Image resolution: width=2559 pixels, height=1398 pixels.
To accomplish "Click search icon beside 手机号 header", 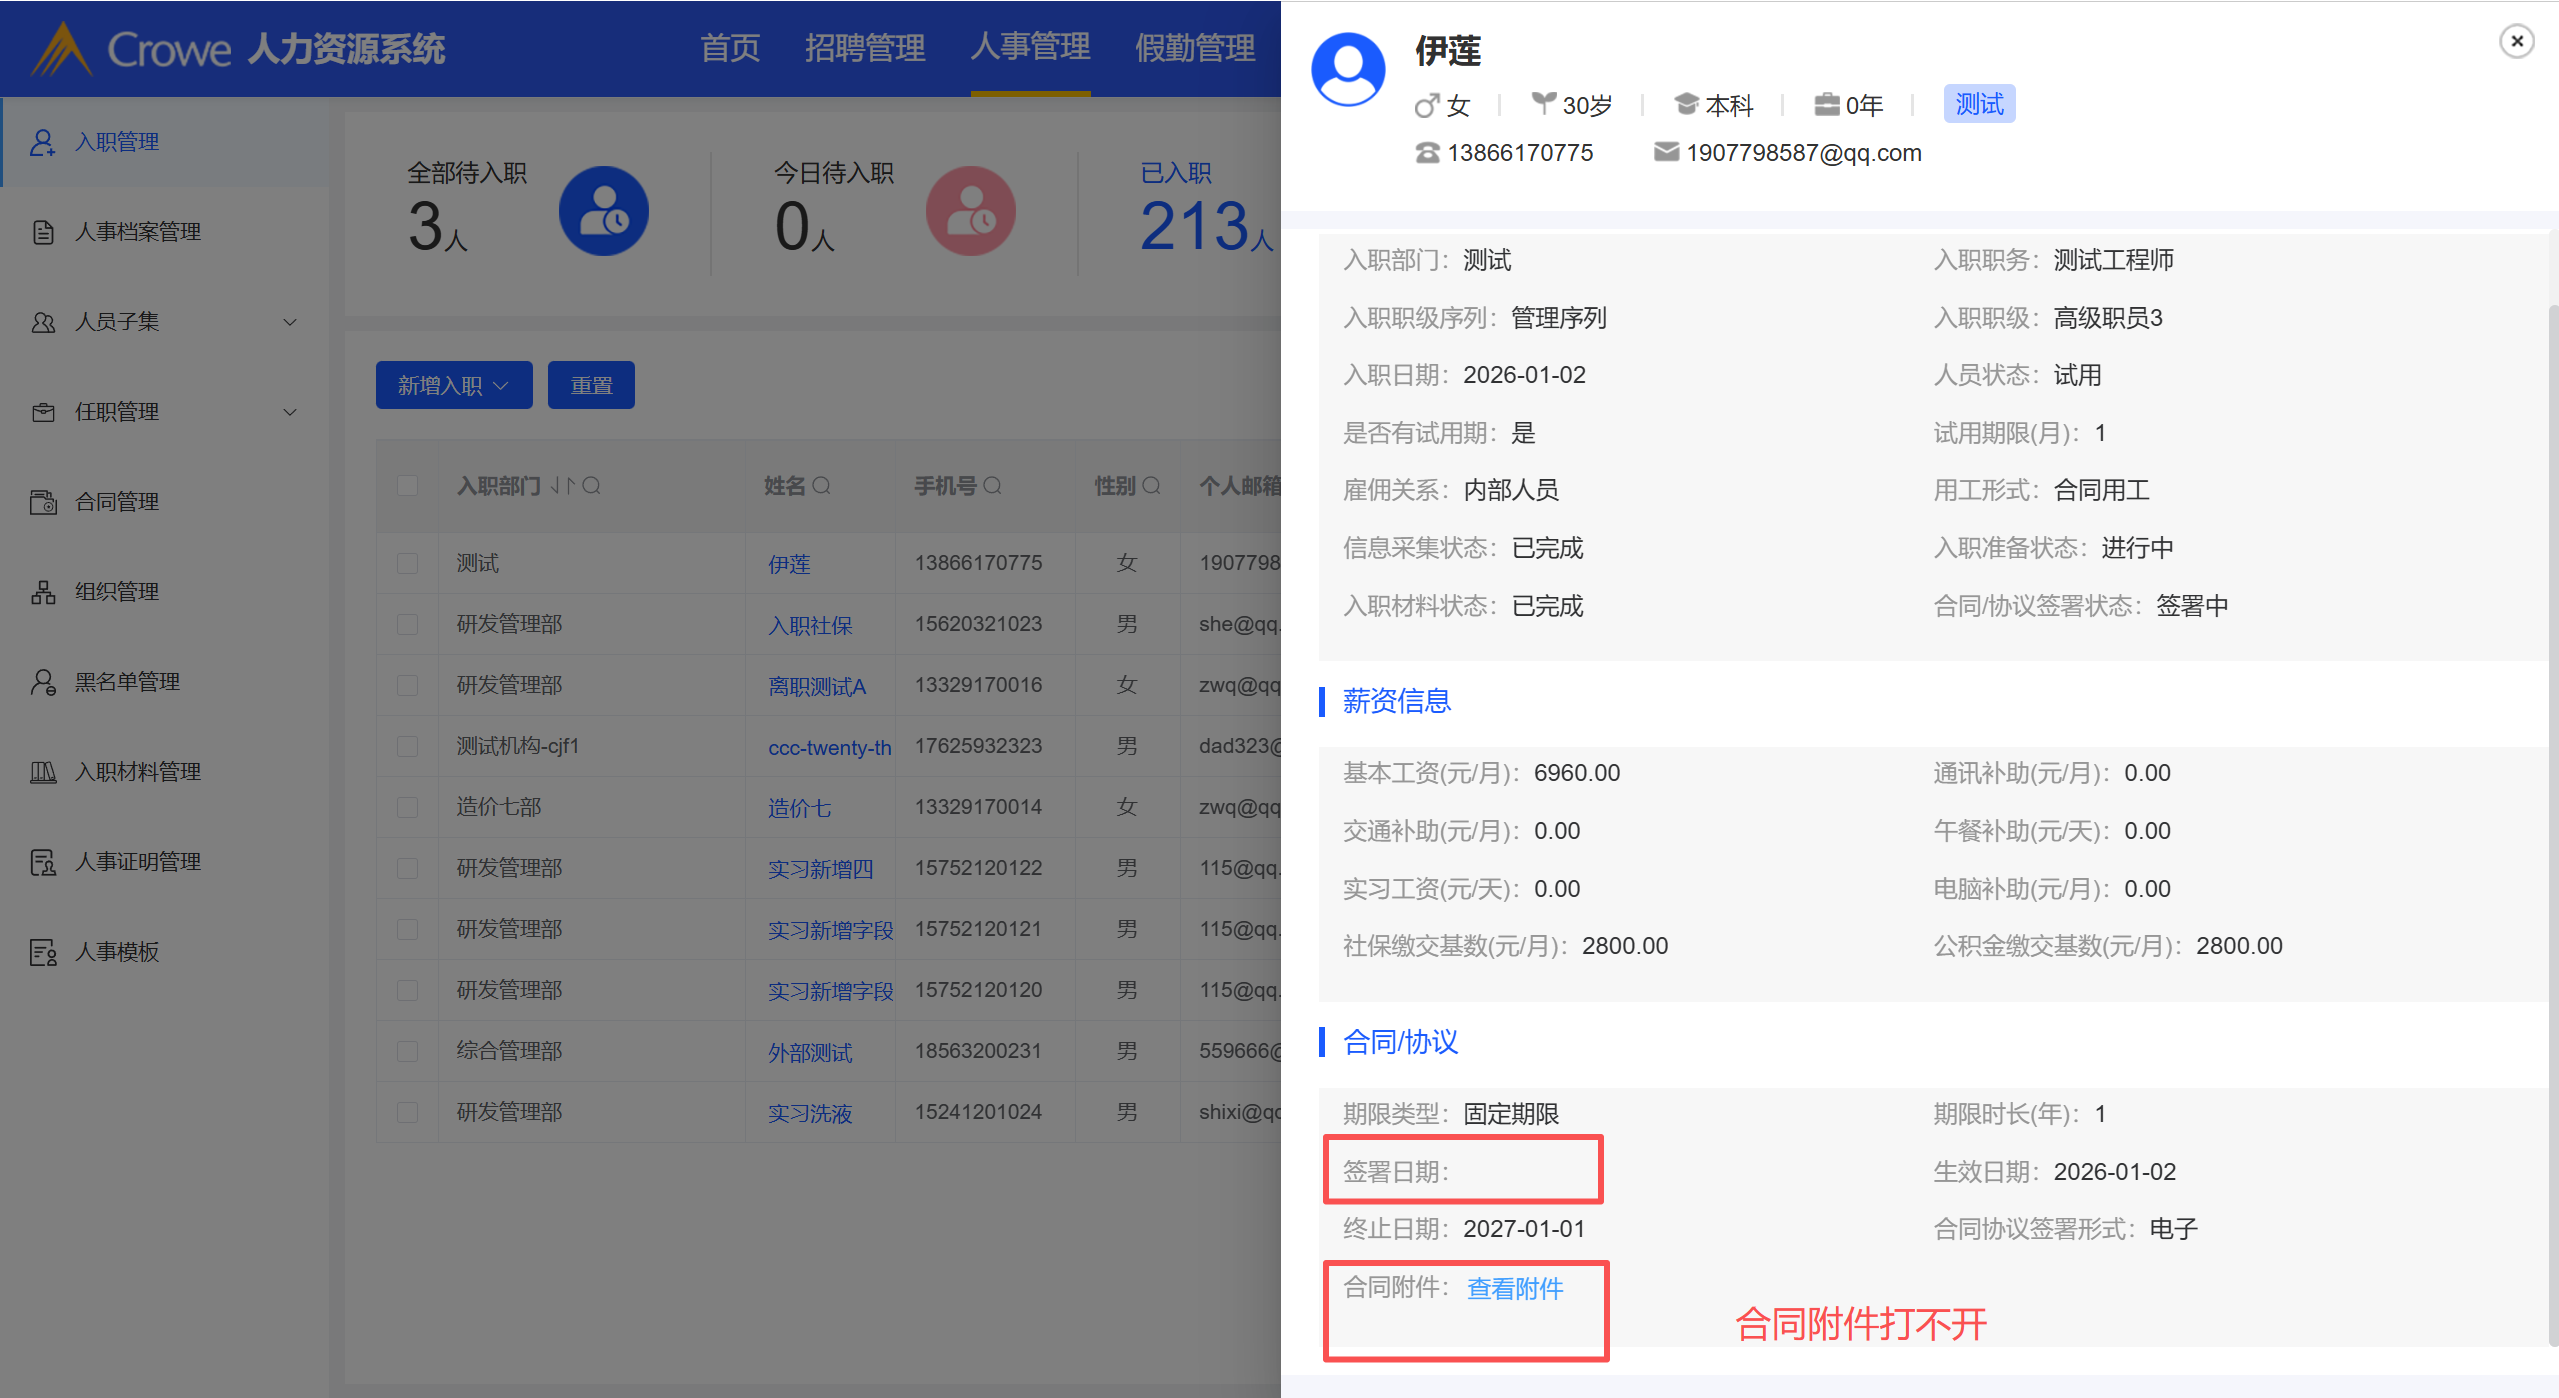I will point(992,486).
